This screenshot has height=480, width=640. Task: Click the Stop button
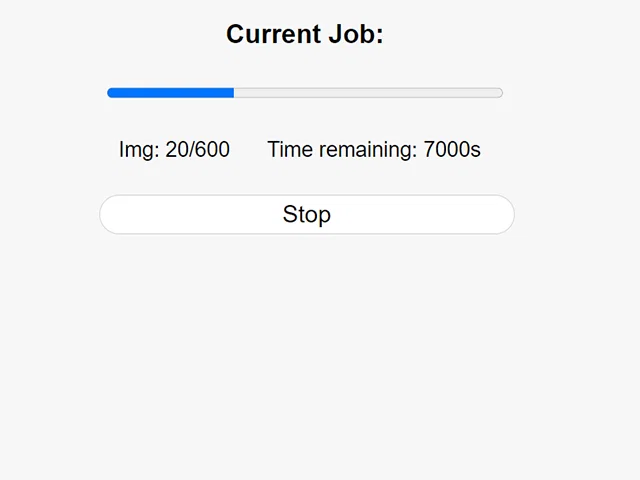click(x=306, y=214)
